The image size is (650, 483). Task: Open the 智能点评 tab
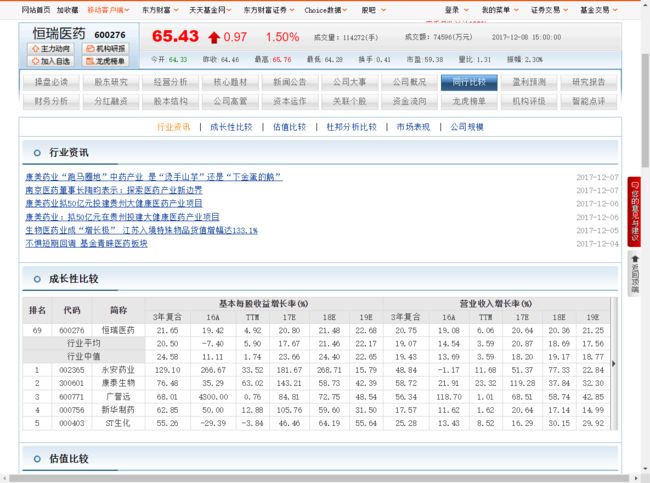[588, 101]
